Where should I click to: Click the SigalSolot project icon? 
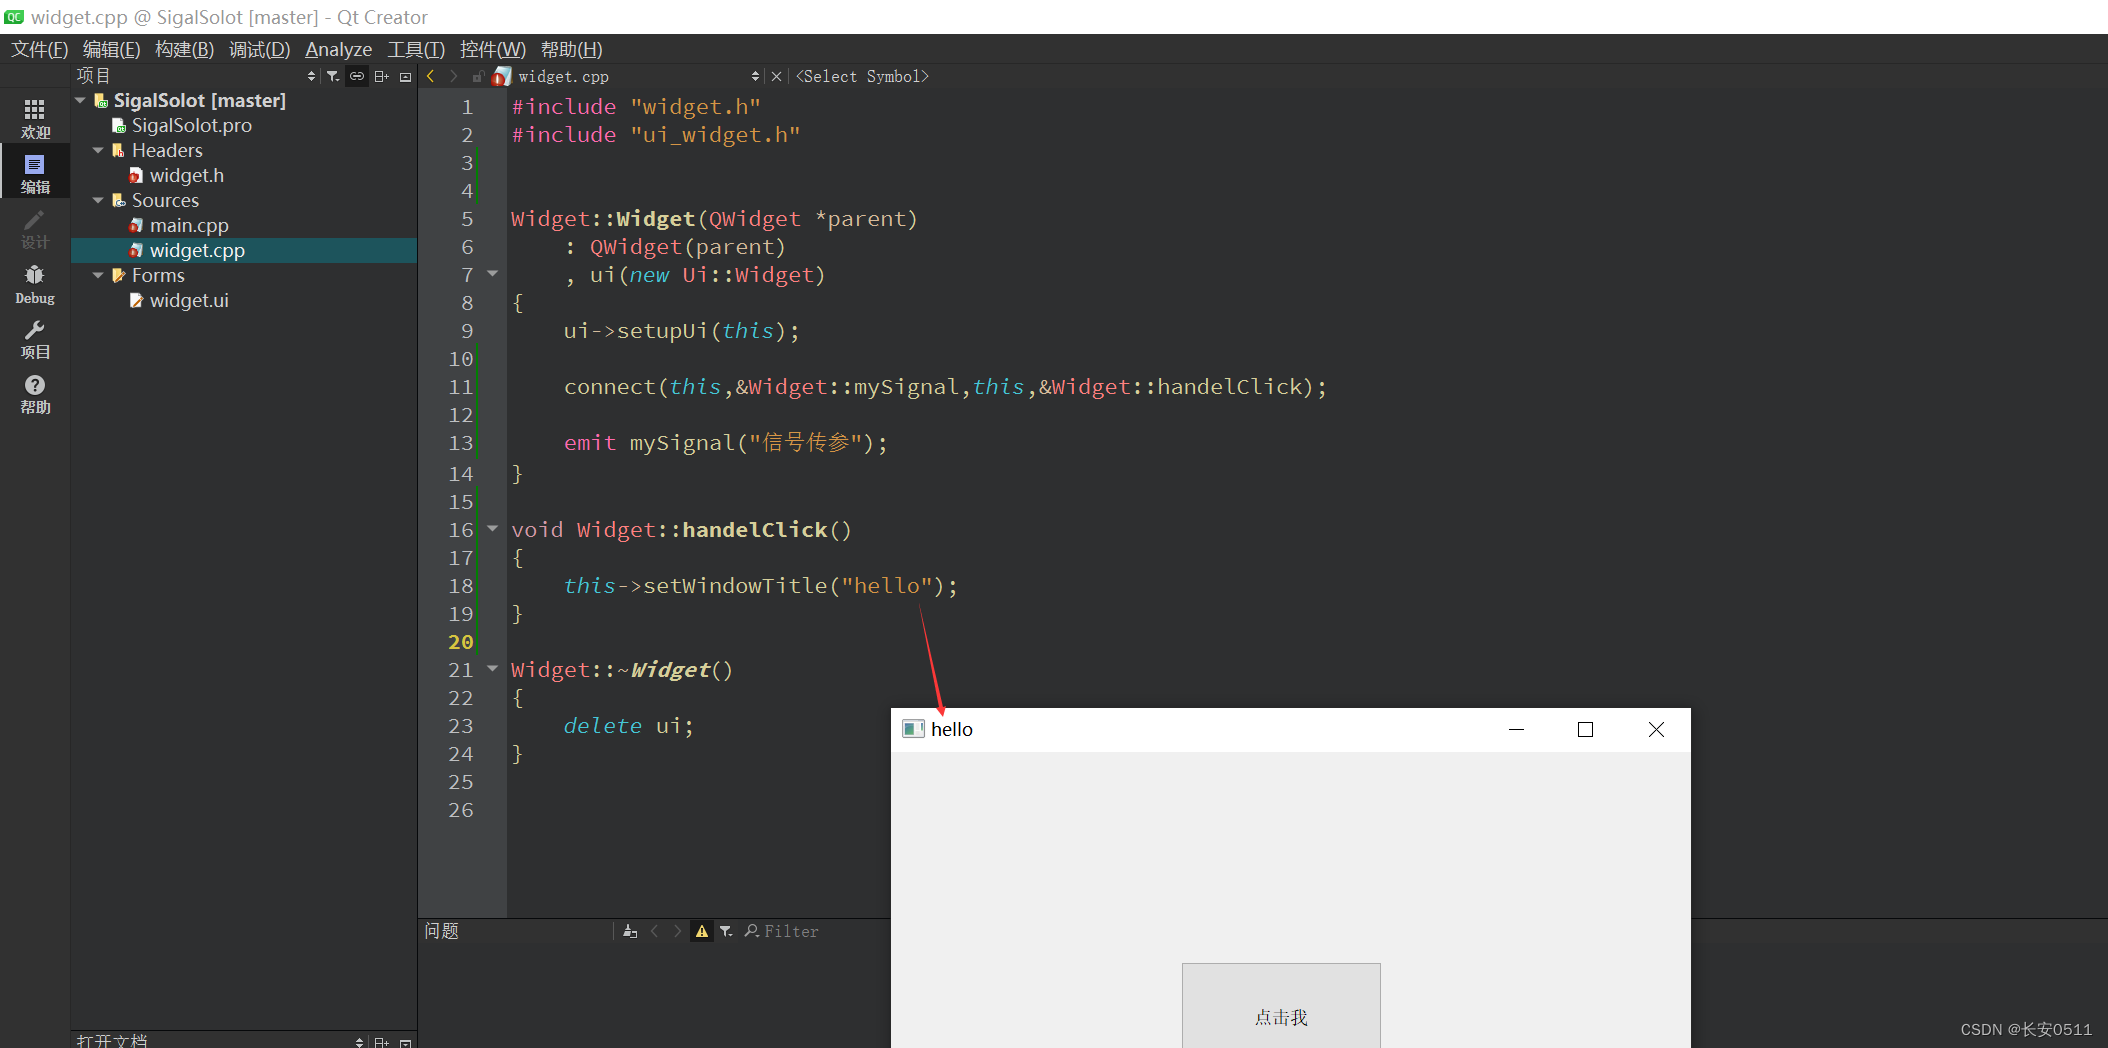pyautogui.click(x=101, y=100)
